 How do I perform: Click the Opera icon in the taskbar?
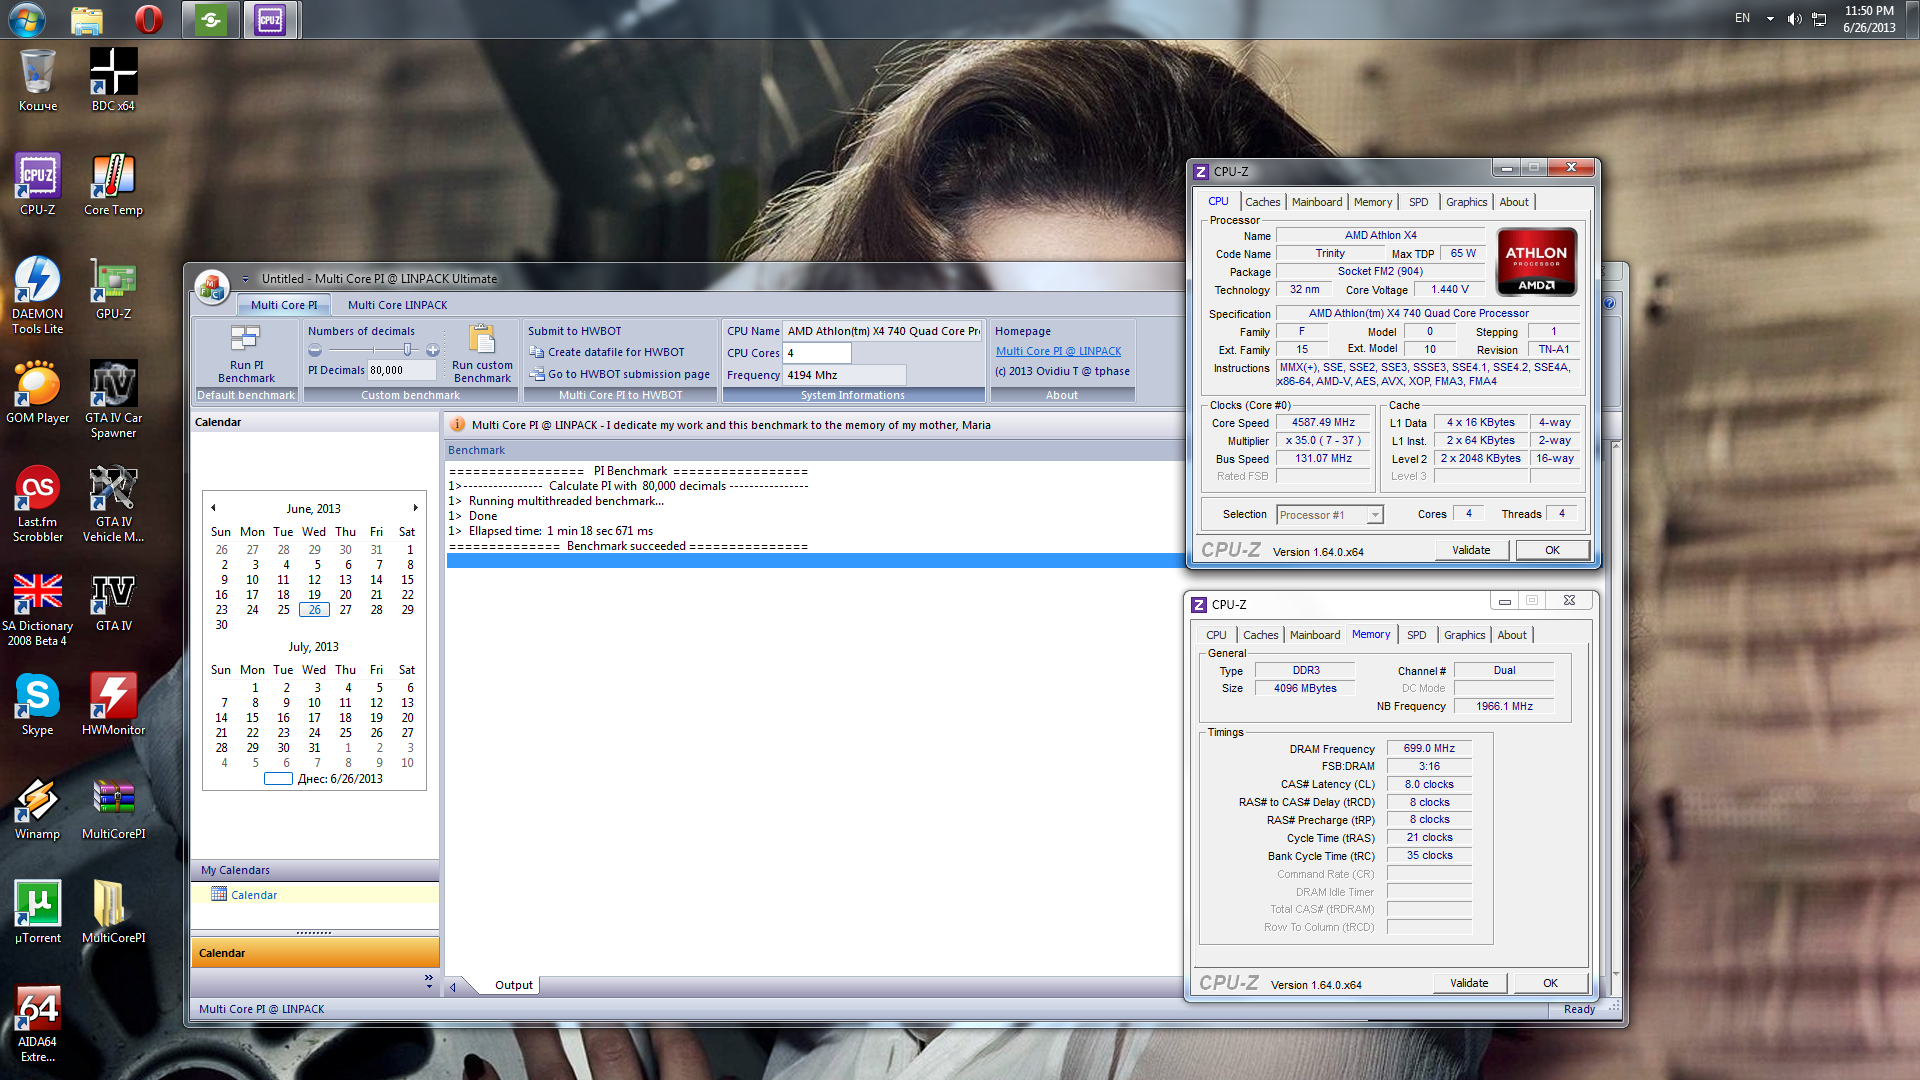click(148, 19)
